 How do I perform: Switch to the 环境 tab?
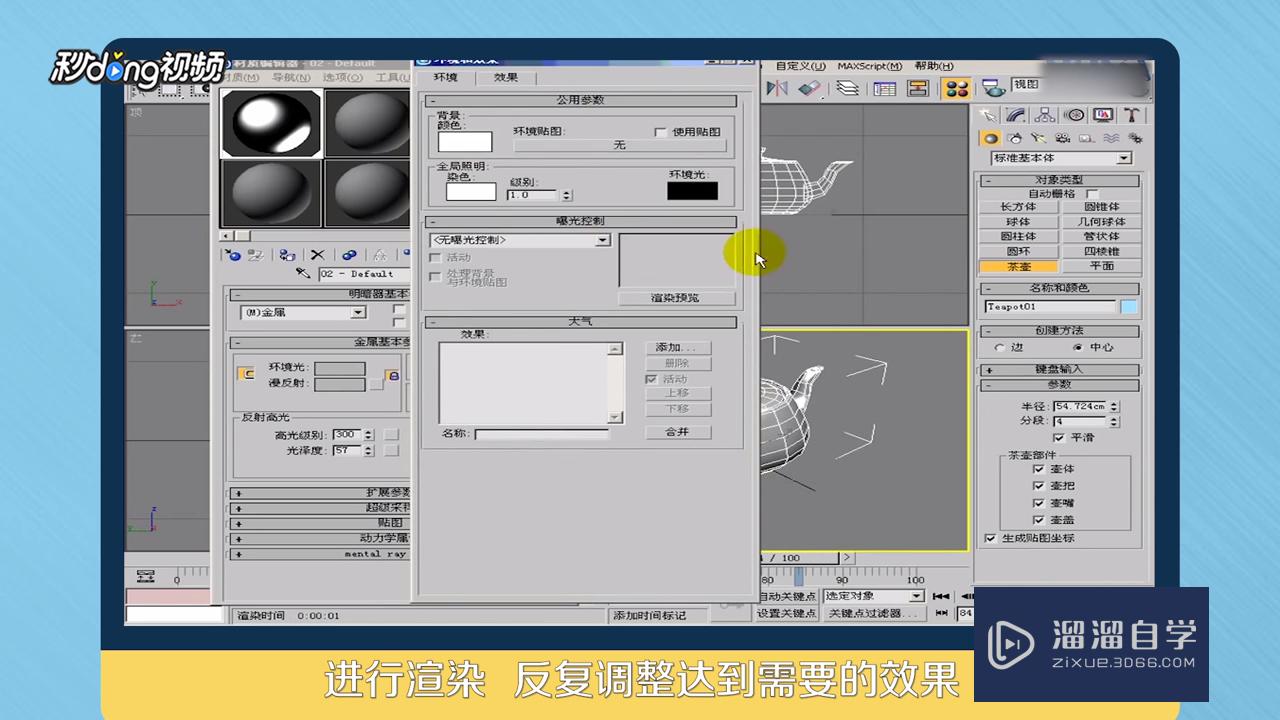pyautogui.click(x=446, y=78)
